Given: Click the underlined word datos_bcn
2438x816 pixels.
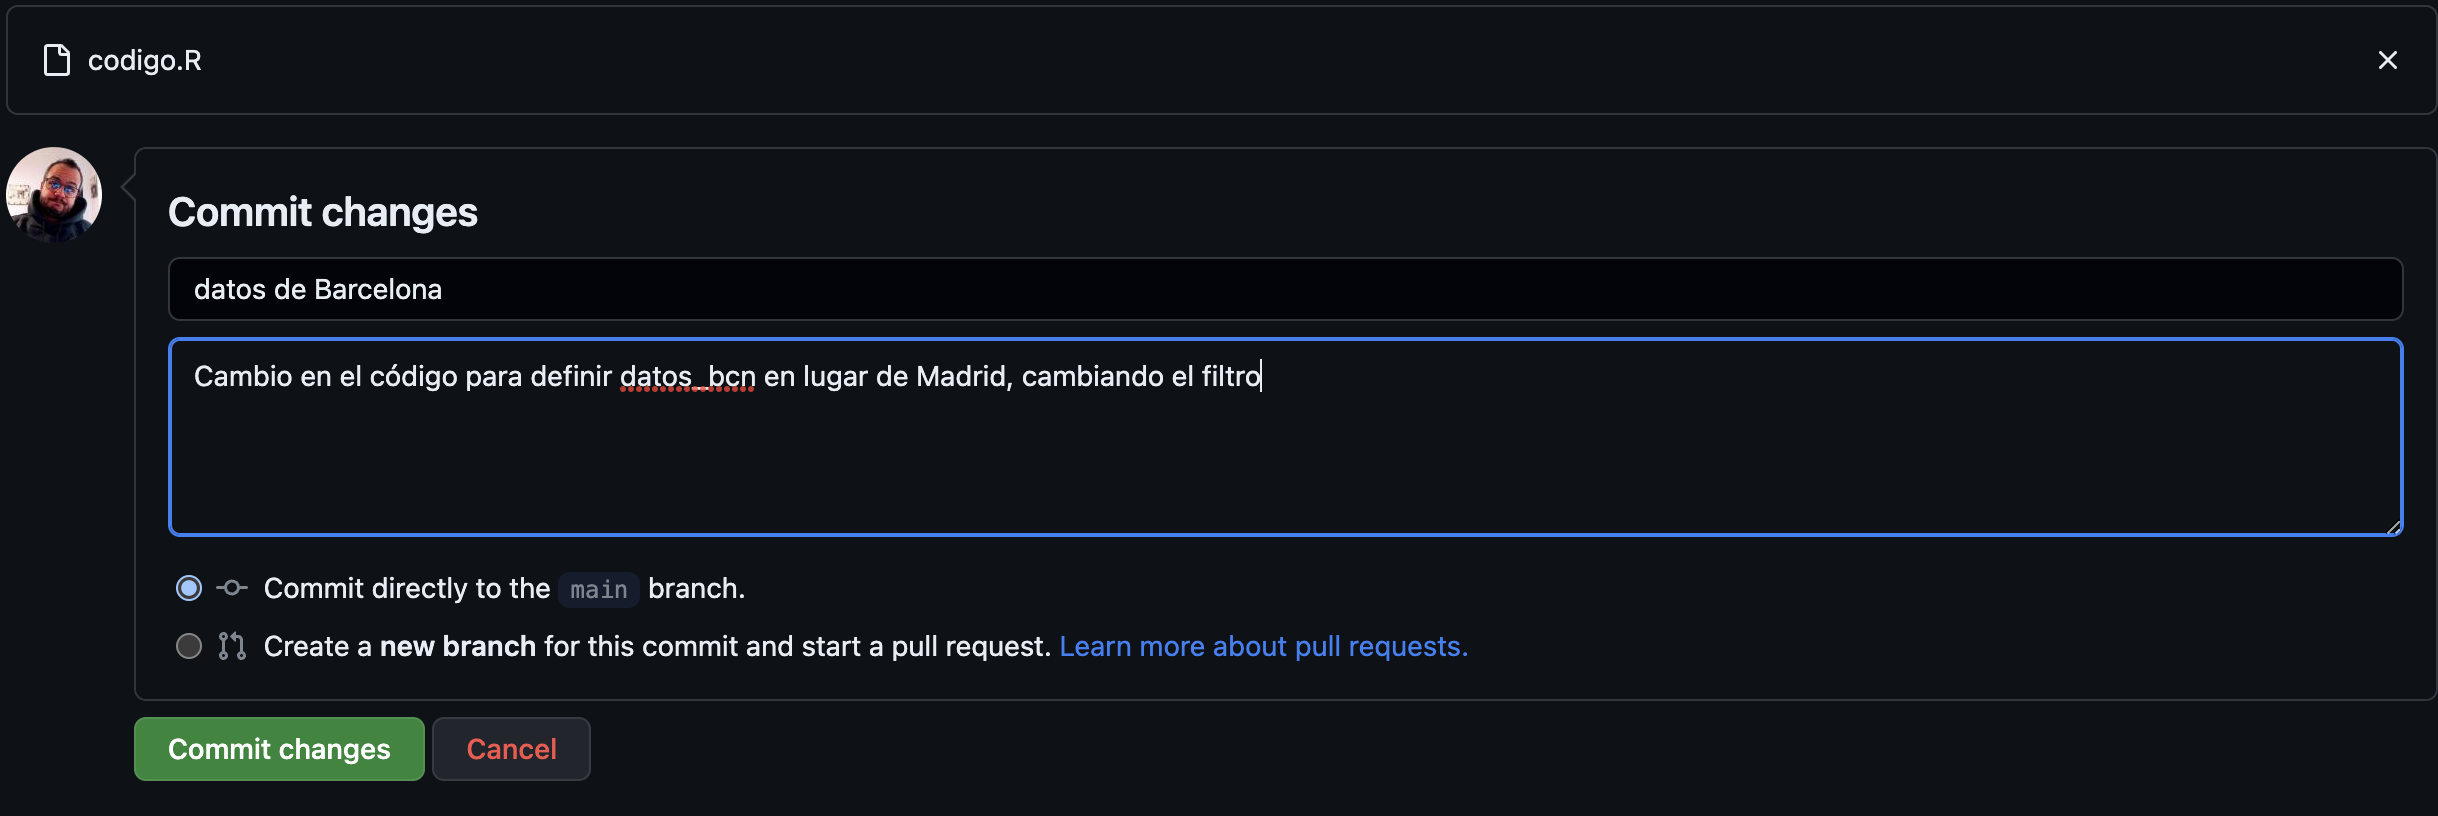Looking at the screenshot, I should [x=687, y=376].
